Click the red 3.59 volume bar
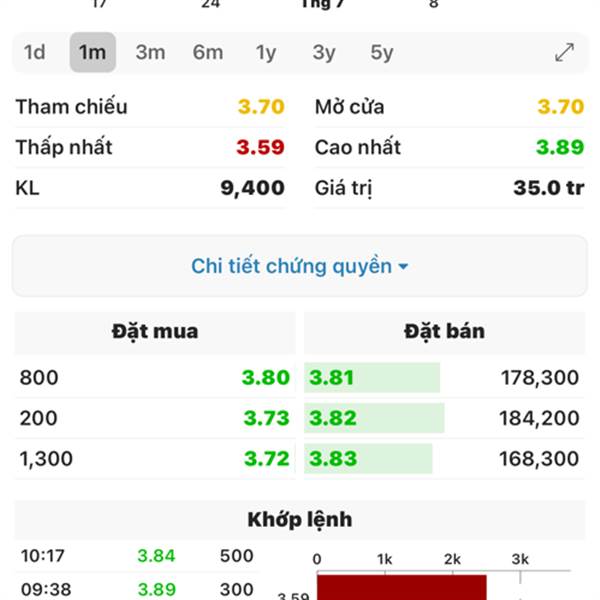The image size is (600, 600). click(x=401, y=587)
